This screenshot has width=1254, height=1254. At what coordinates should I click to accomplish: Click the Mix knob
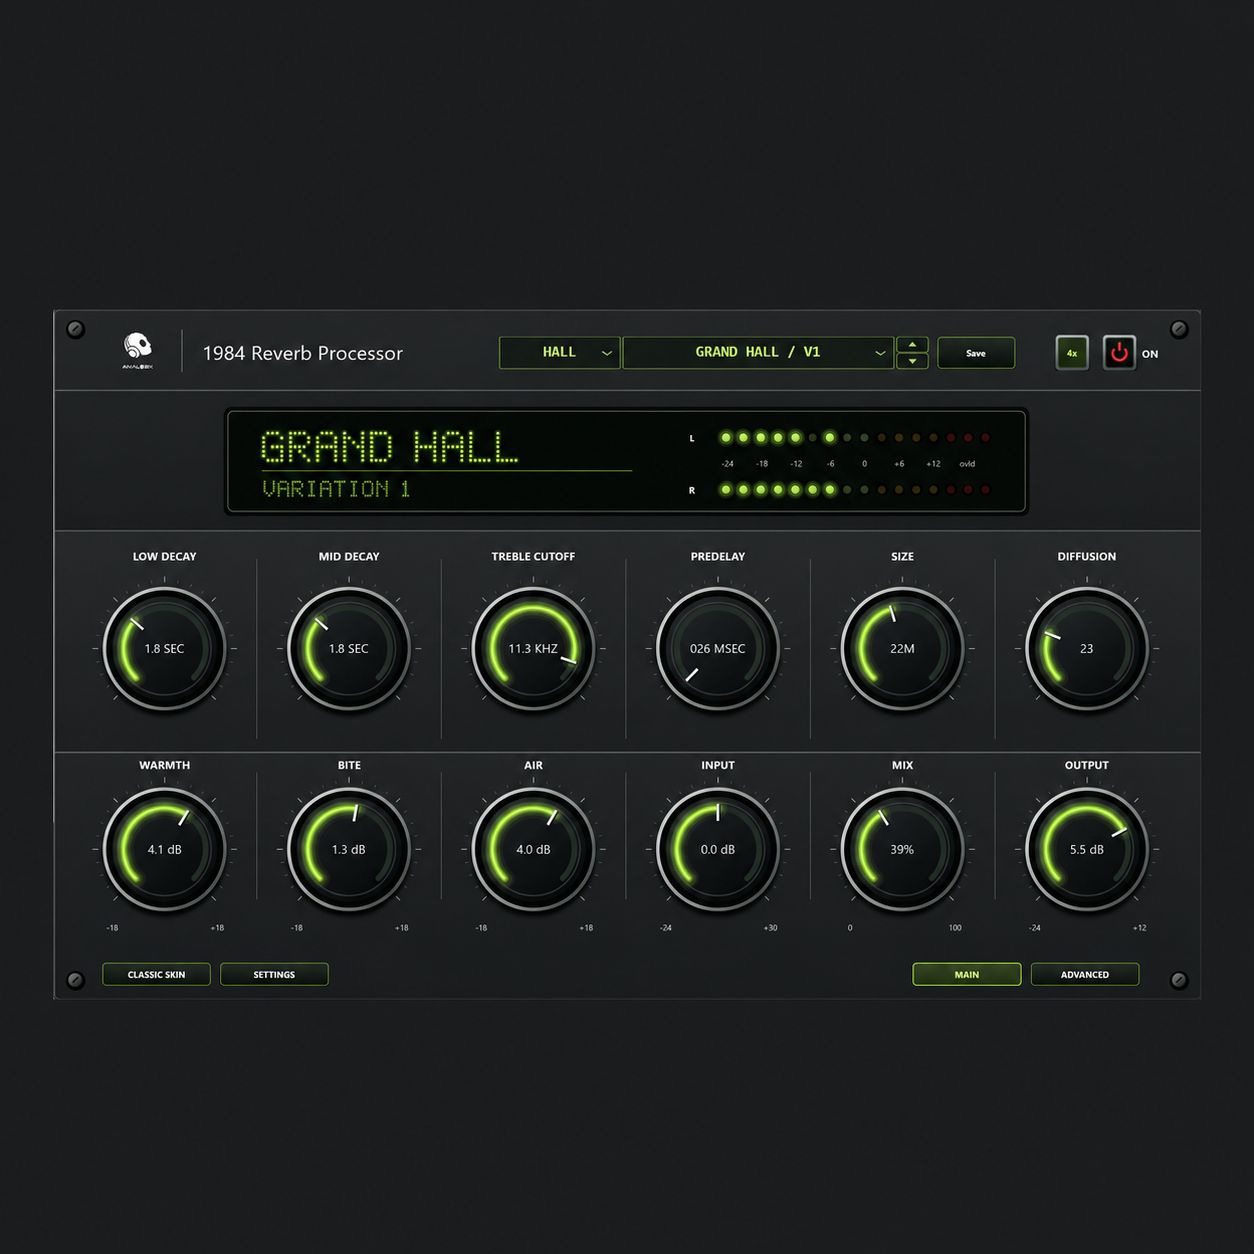pyautogui.click(x=902, y=850)
